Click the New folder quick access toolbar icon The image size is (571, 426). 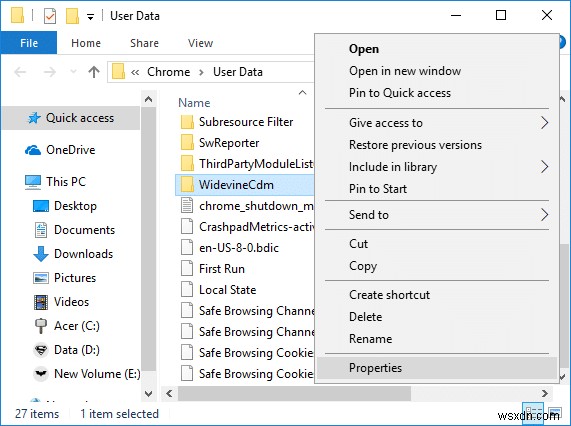tap(72, 16)
